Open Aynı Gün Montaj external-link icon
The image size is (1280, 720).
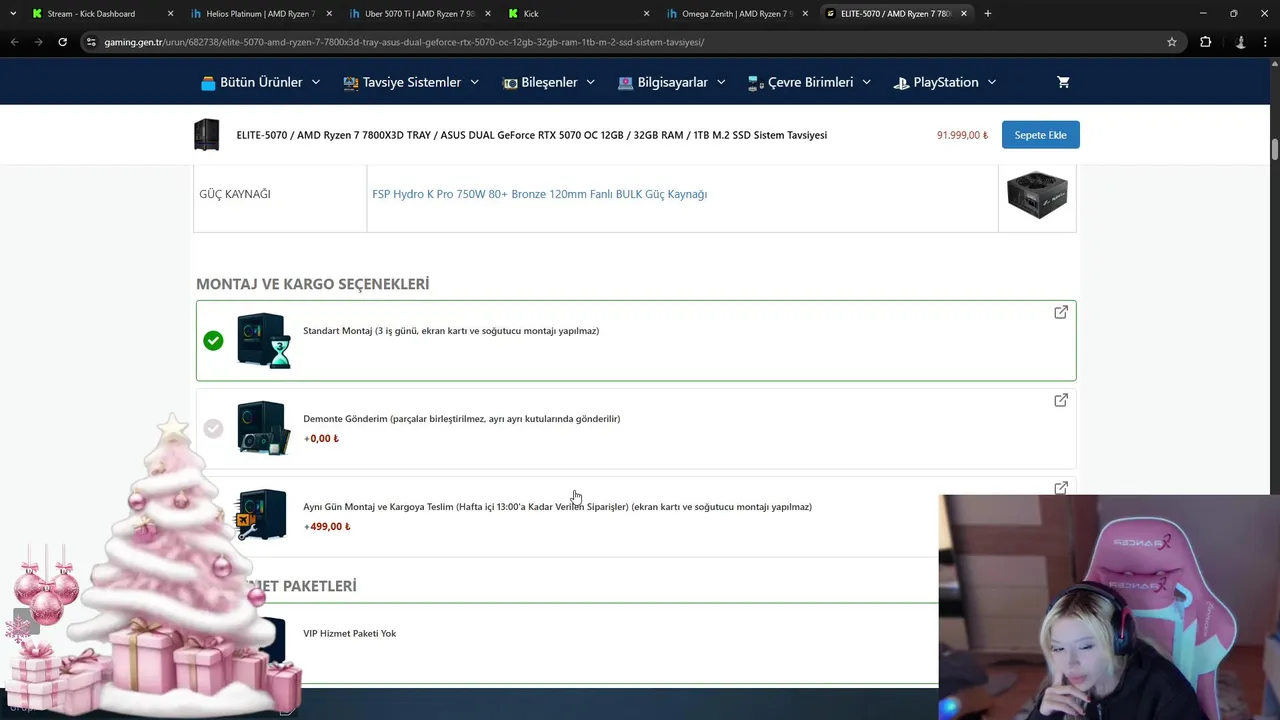(x=1061, y=488)
